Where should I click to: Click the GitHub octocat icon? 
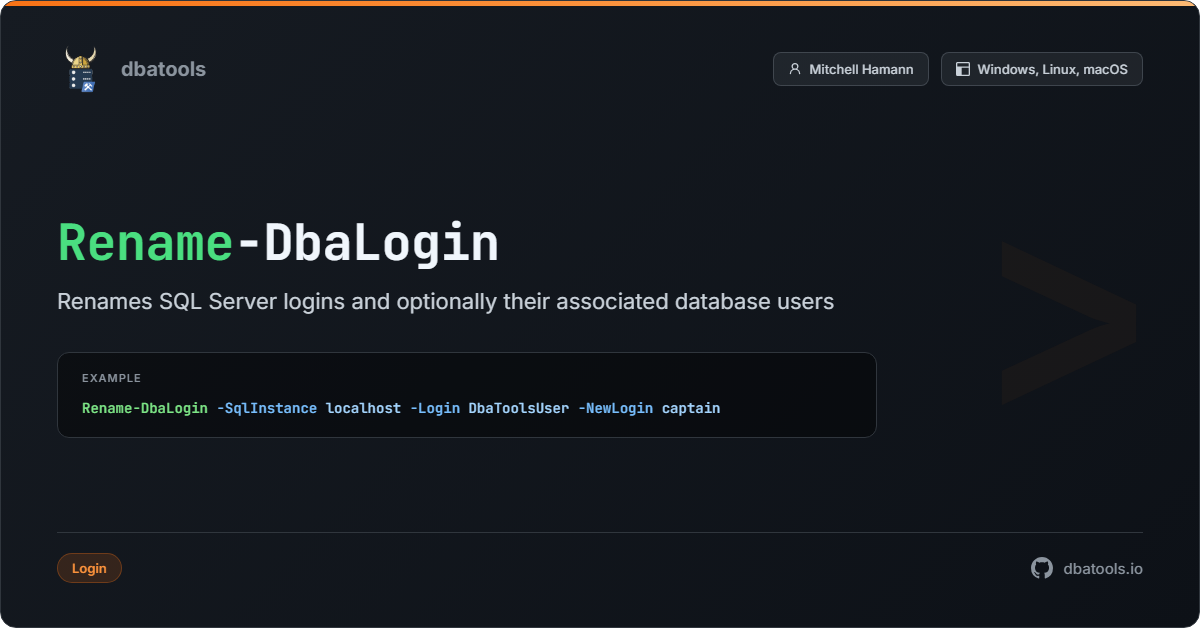point(1042,568)
